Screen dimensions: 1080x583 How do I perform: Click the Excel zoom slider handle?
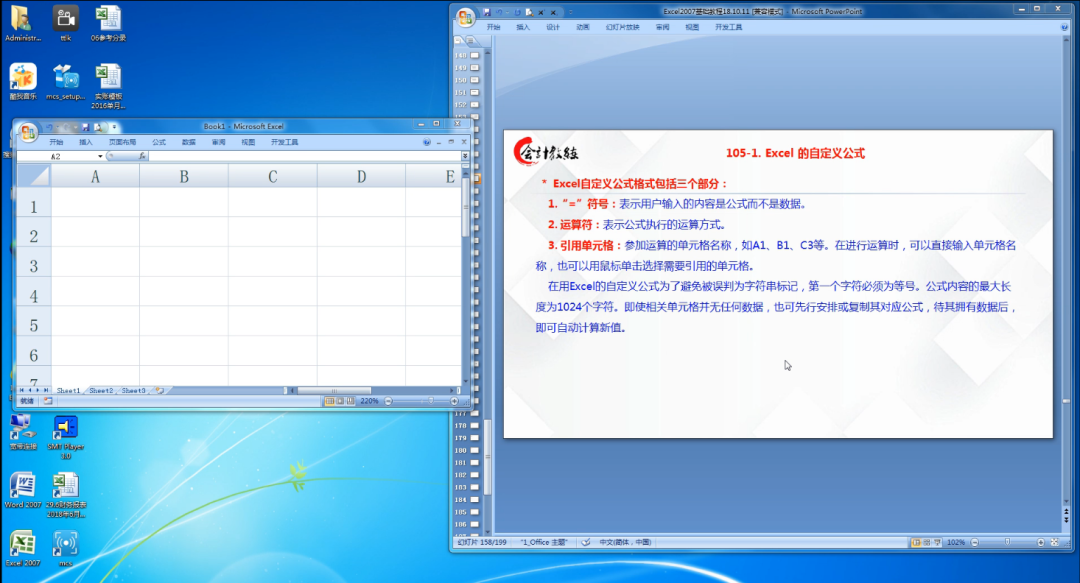(430, 400)
